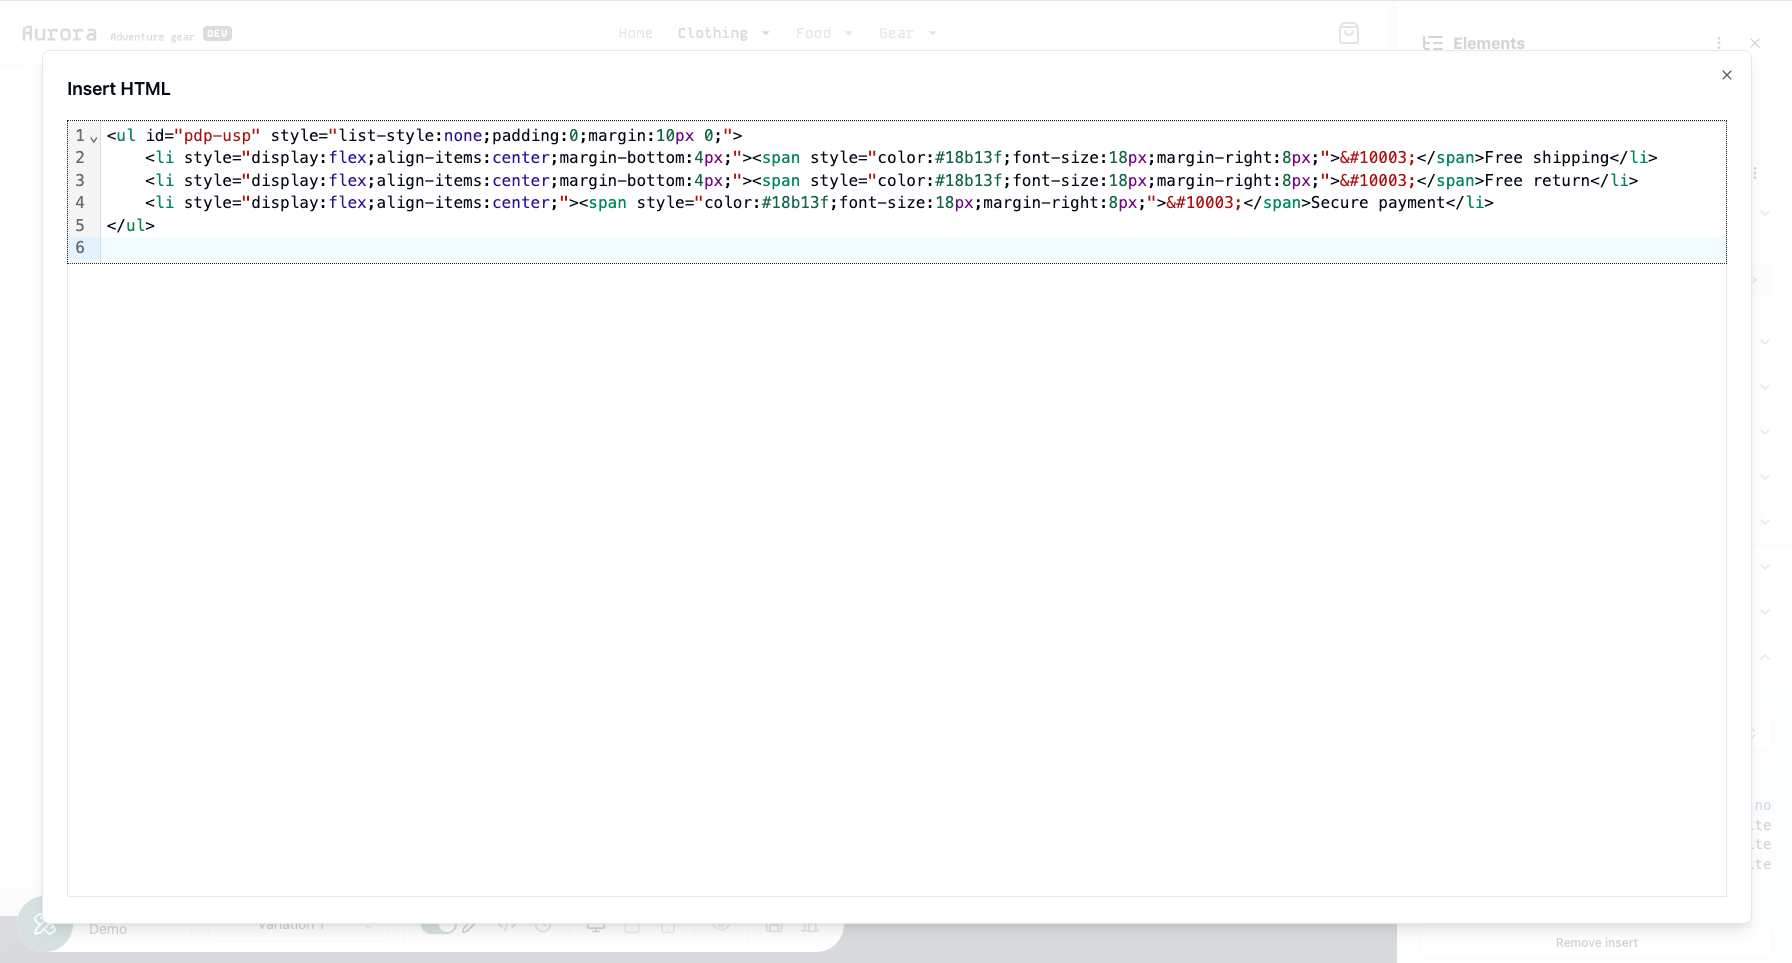Viewport: 1792px width, 963px height.
Task: Close the Insert HTML dialog
Action: click(1726, 75)
